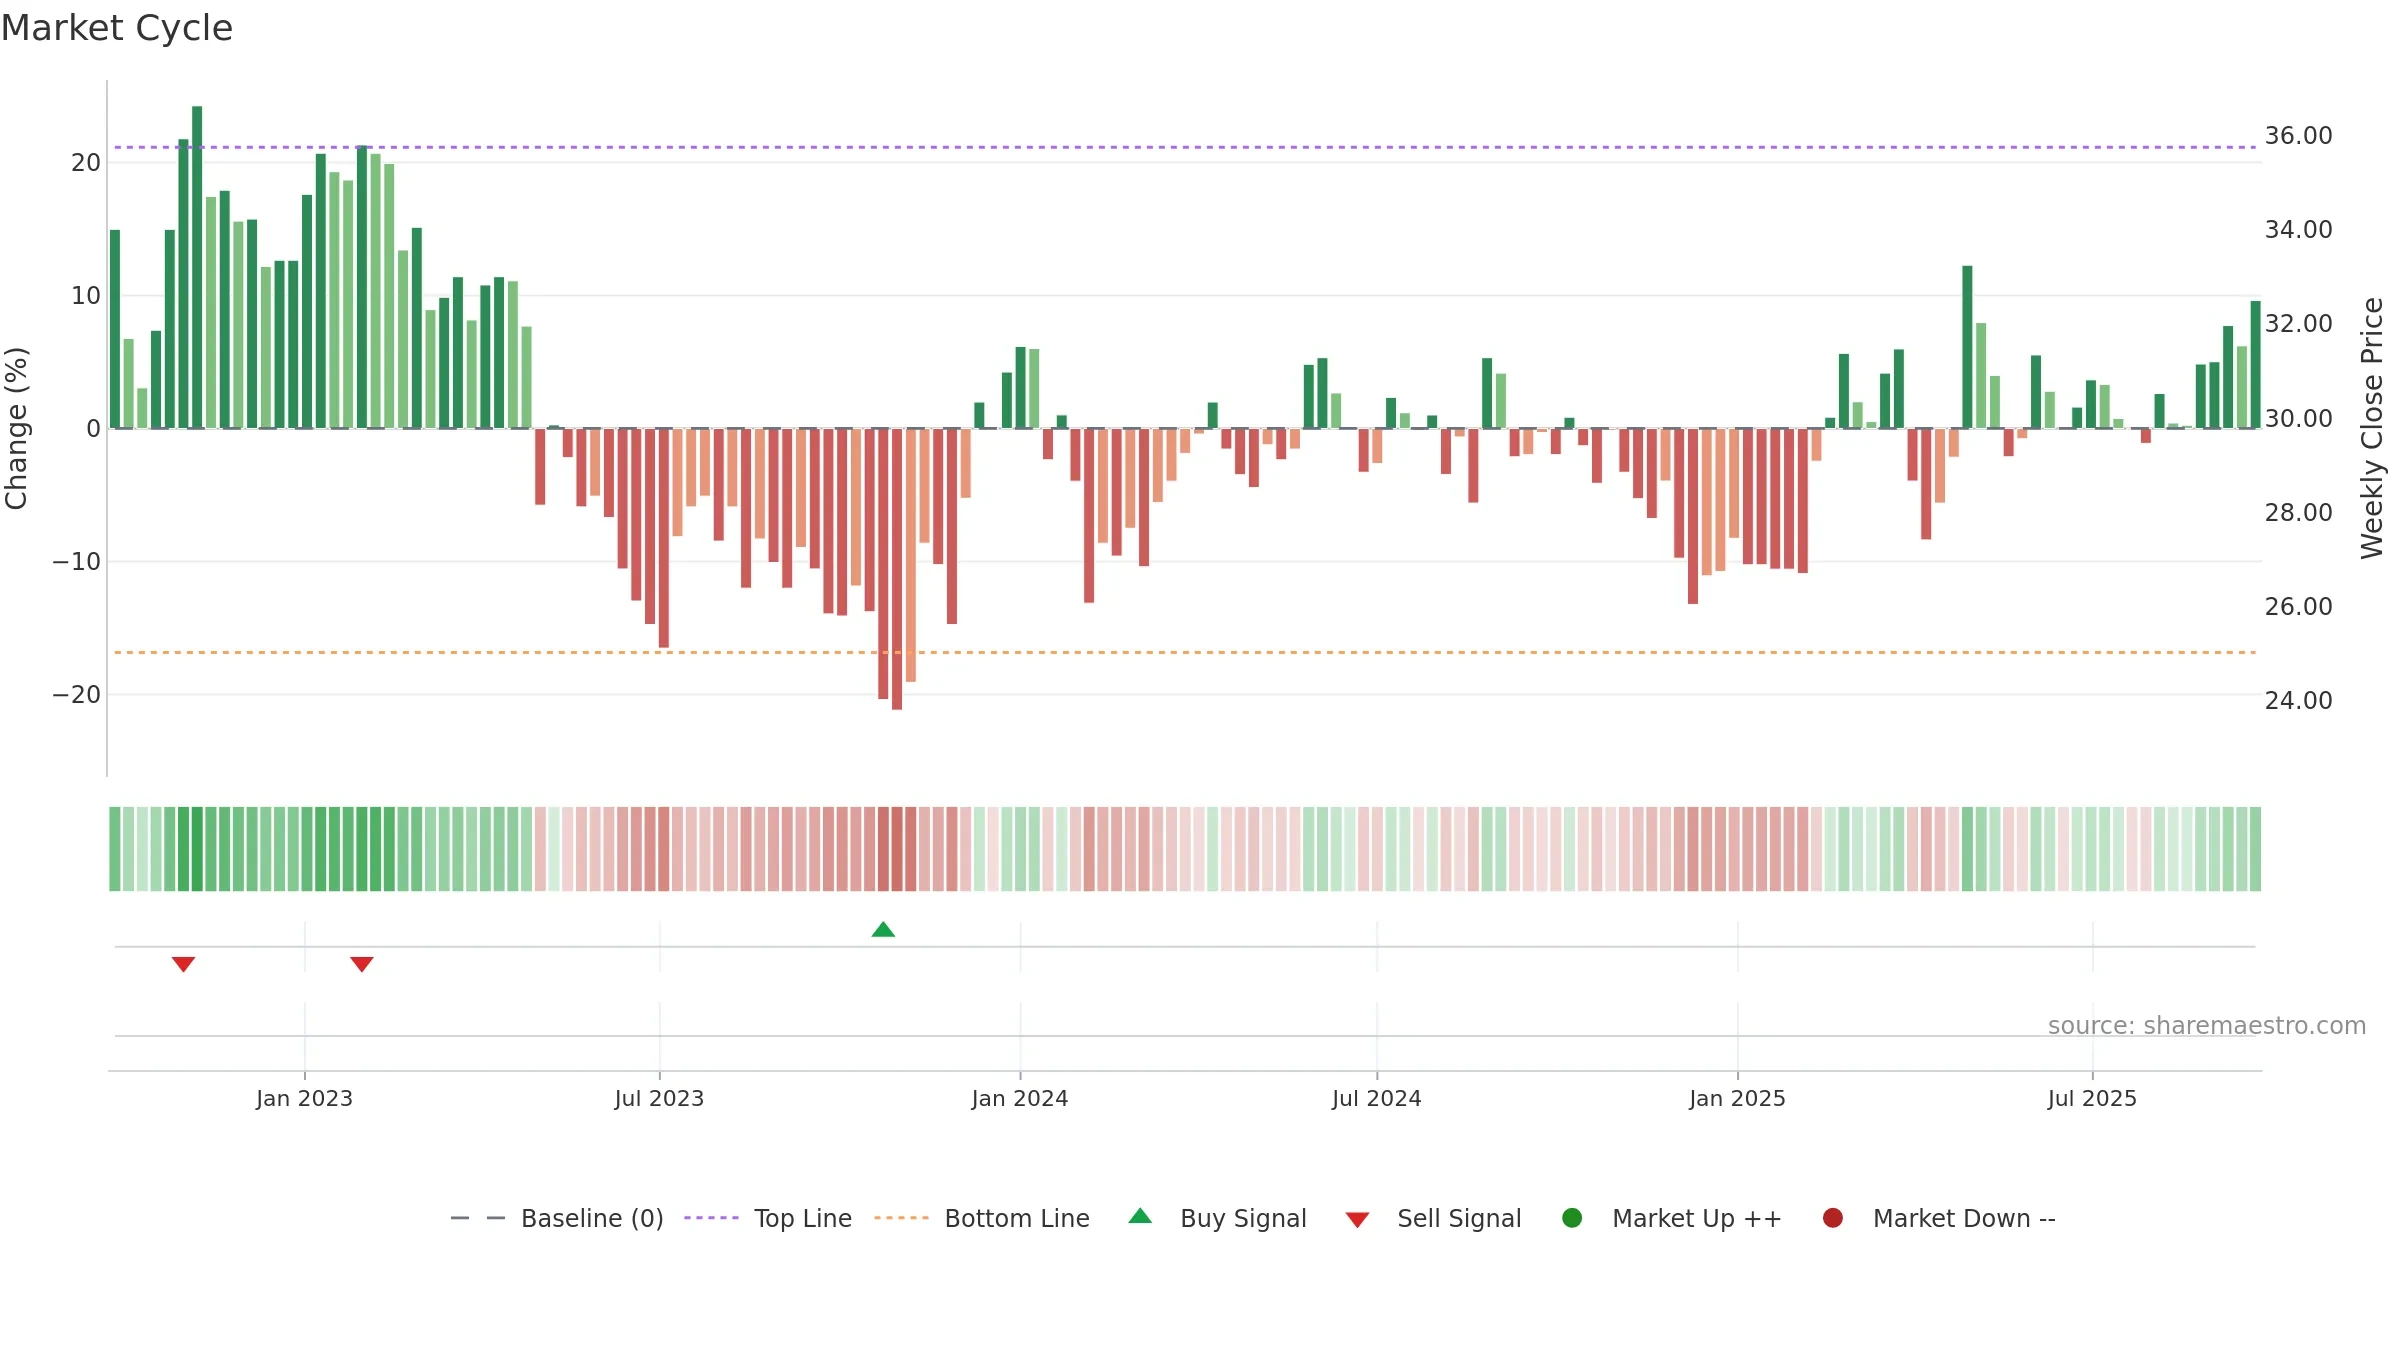Toggle the Baseline (0) legend entry
The height and width of the screenshot is (1350, 2400).
point(557,1218)
